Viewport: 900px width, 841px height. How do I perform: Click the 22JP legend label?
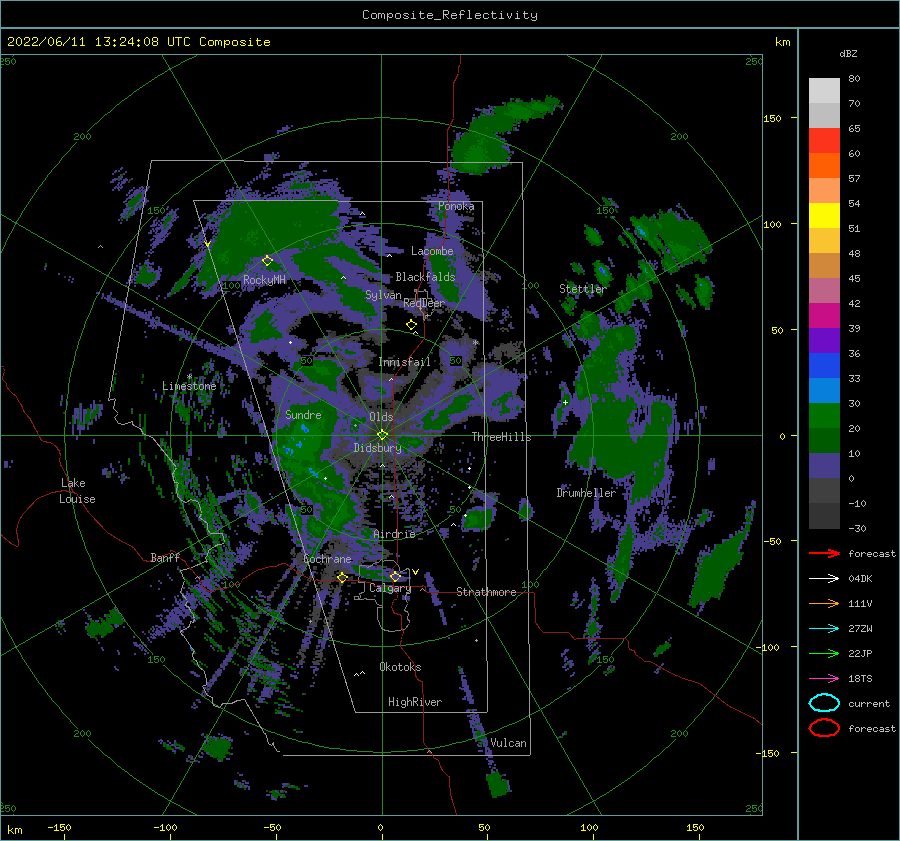[860, 653]
